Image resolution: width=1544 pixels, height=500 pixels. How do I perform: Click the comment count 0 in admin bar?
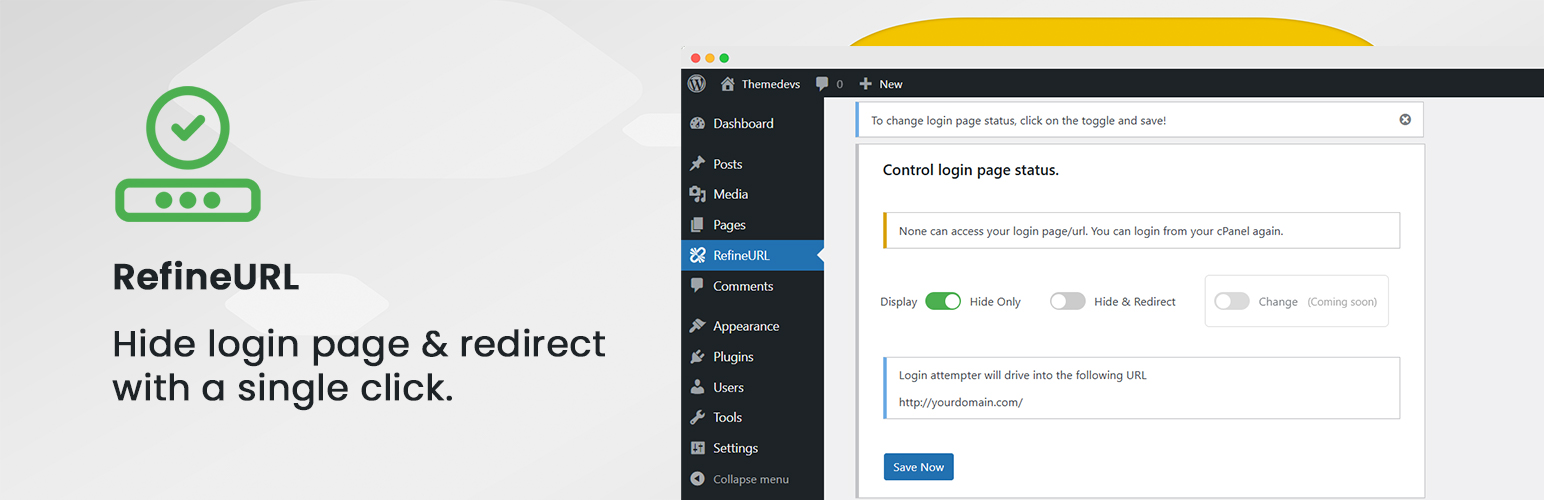pyautogui.click(x=839, y=84)
